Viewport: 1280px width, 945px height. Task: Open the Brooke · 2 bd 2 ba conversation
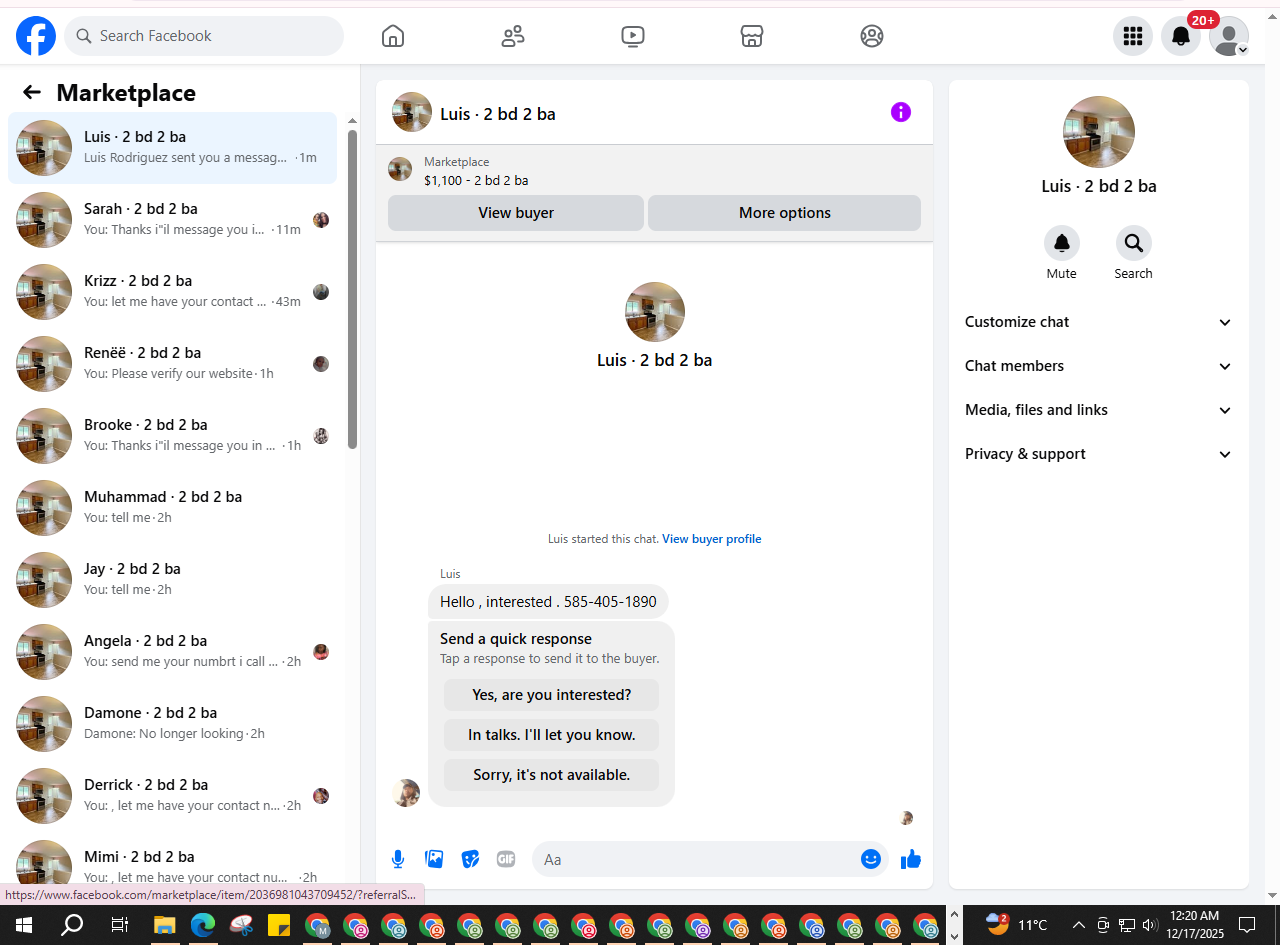173,436
